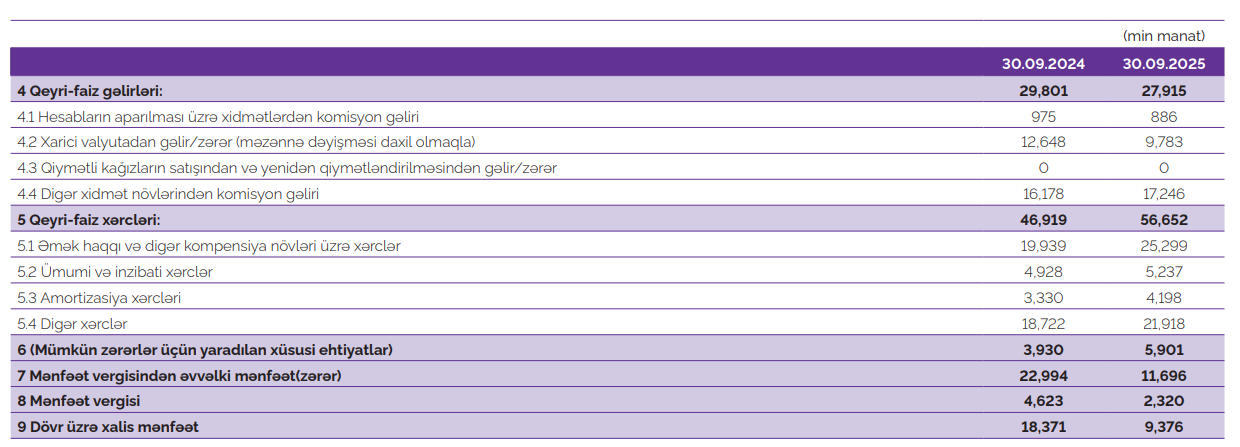Select the 5.4 Digər xərclər label
1240x447 pixels.
pyautogui.click(x=73, y=323)
